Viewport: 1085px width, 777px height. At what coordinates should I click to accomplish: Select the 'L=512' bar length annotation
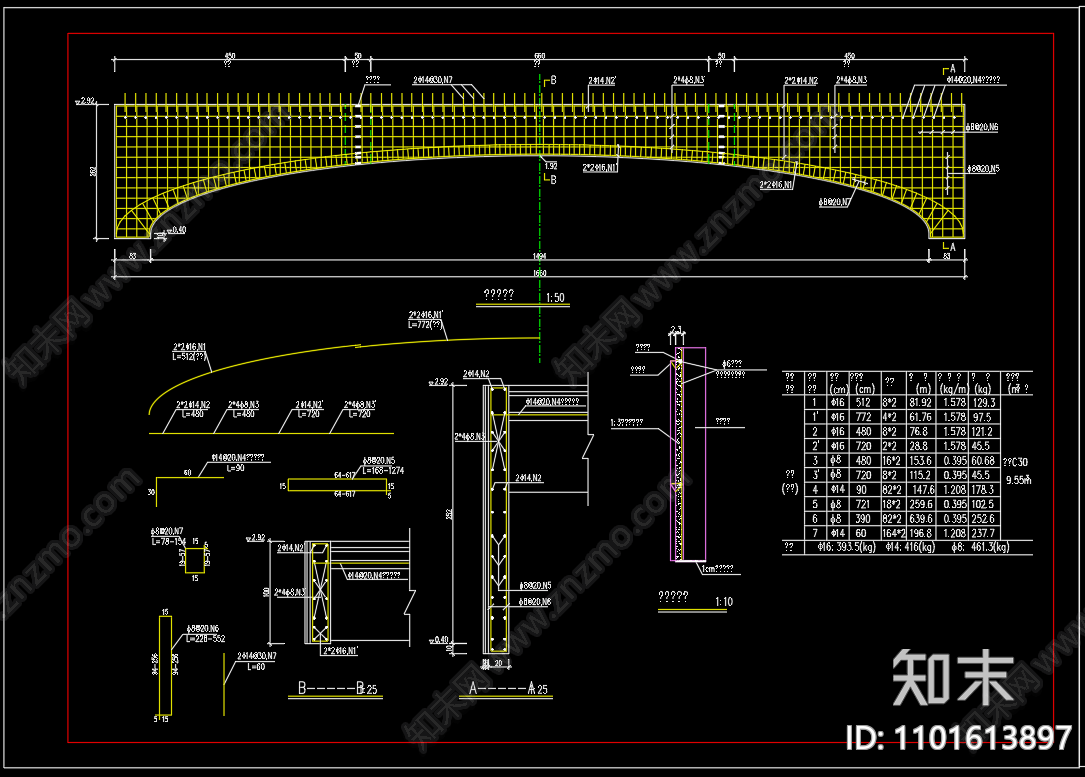(x=189, y=356)
